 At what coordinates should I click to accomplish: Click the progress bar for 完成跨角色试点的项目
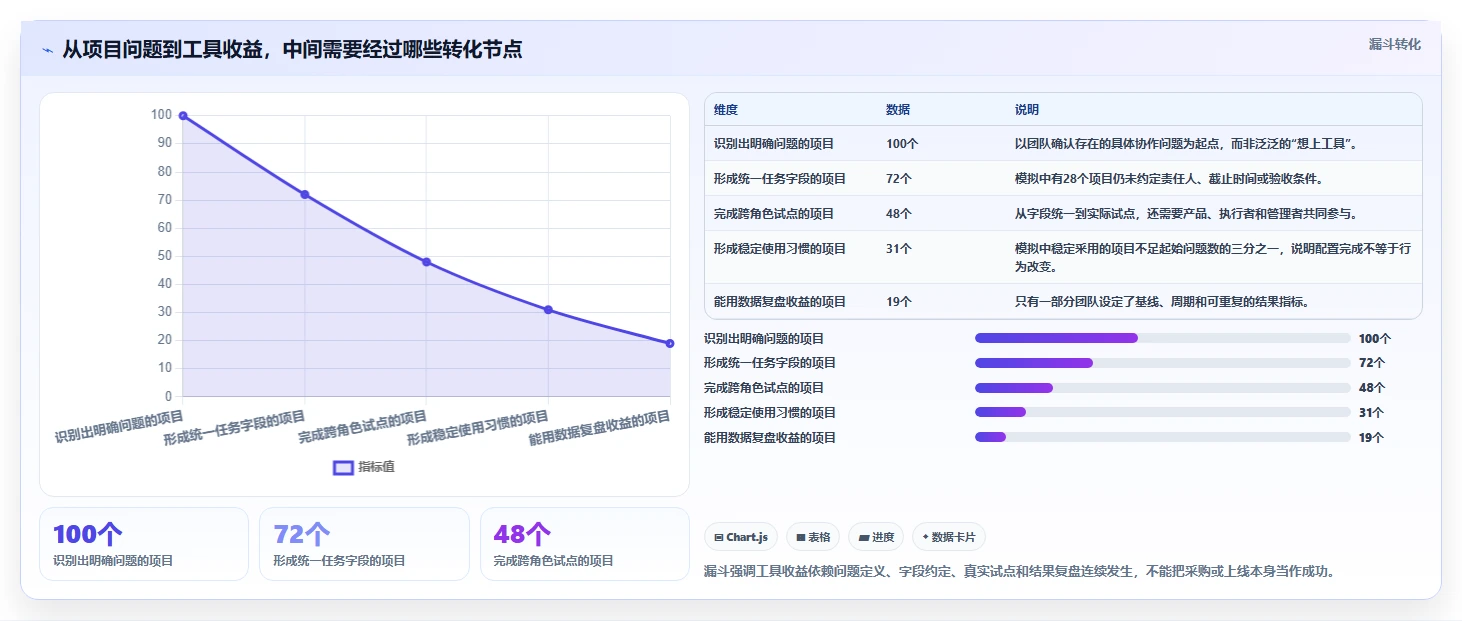[x=1162, y=388]
